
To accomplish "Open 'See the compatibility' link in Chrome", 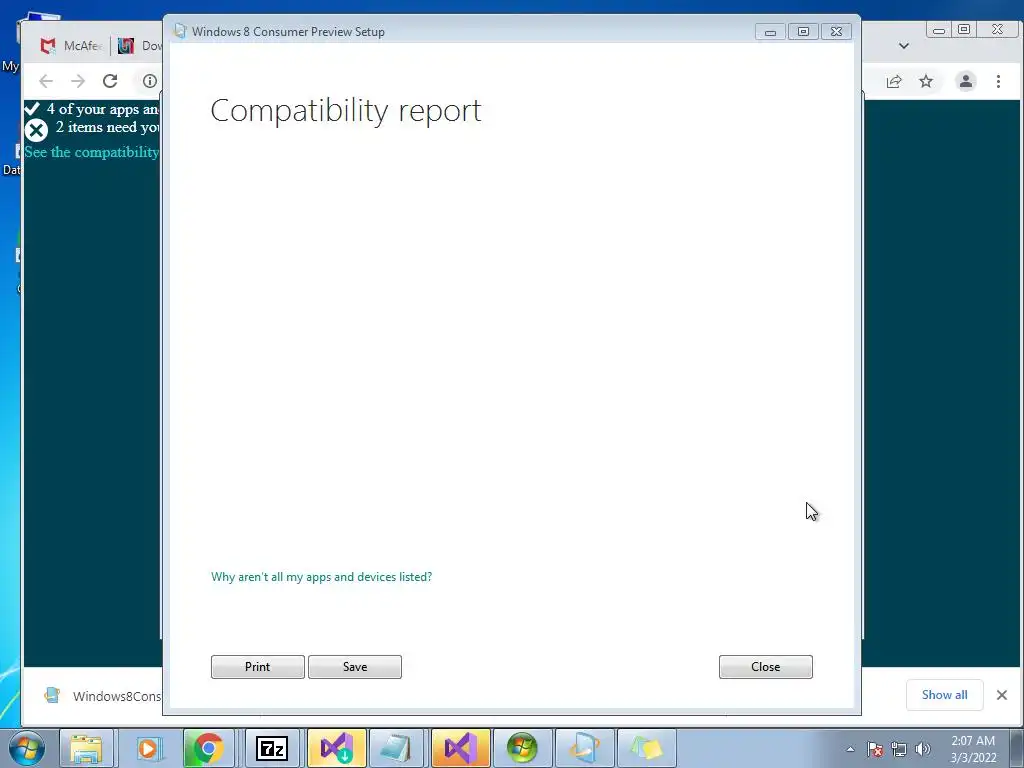I will coord(91,152).
